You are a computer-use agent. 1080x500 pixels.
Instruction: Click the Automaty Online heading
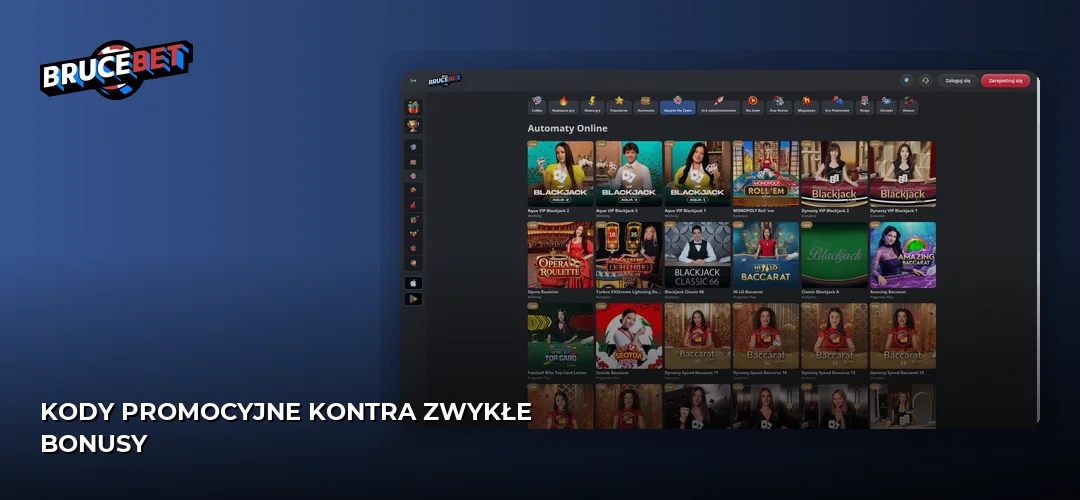(568, 128)
